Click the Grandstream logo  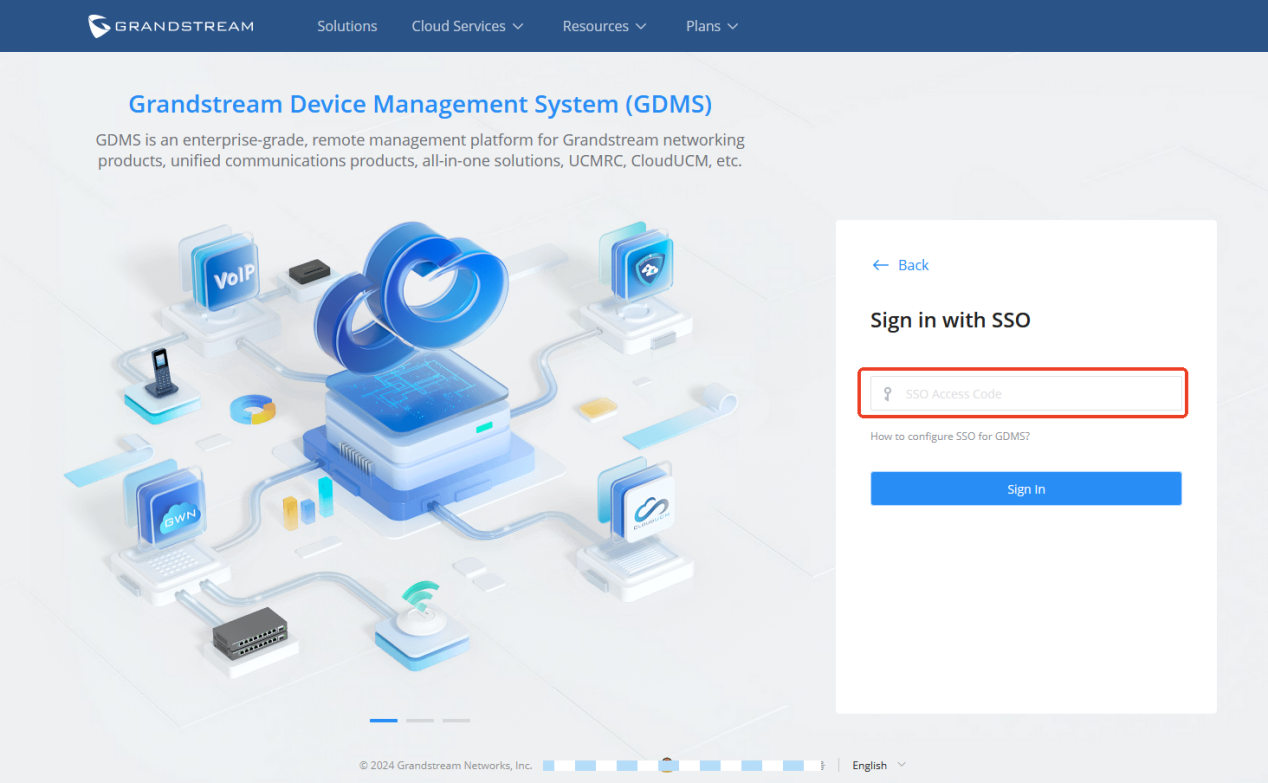tap(171, 26)
